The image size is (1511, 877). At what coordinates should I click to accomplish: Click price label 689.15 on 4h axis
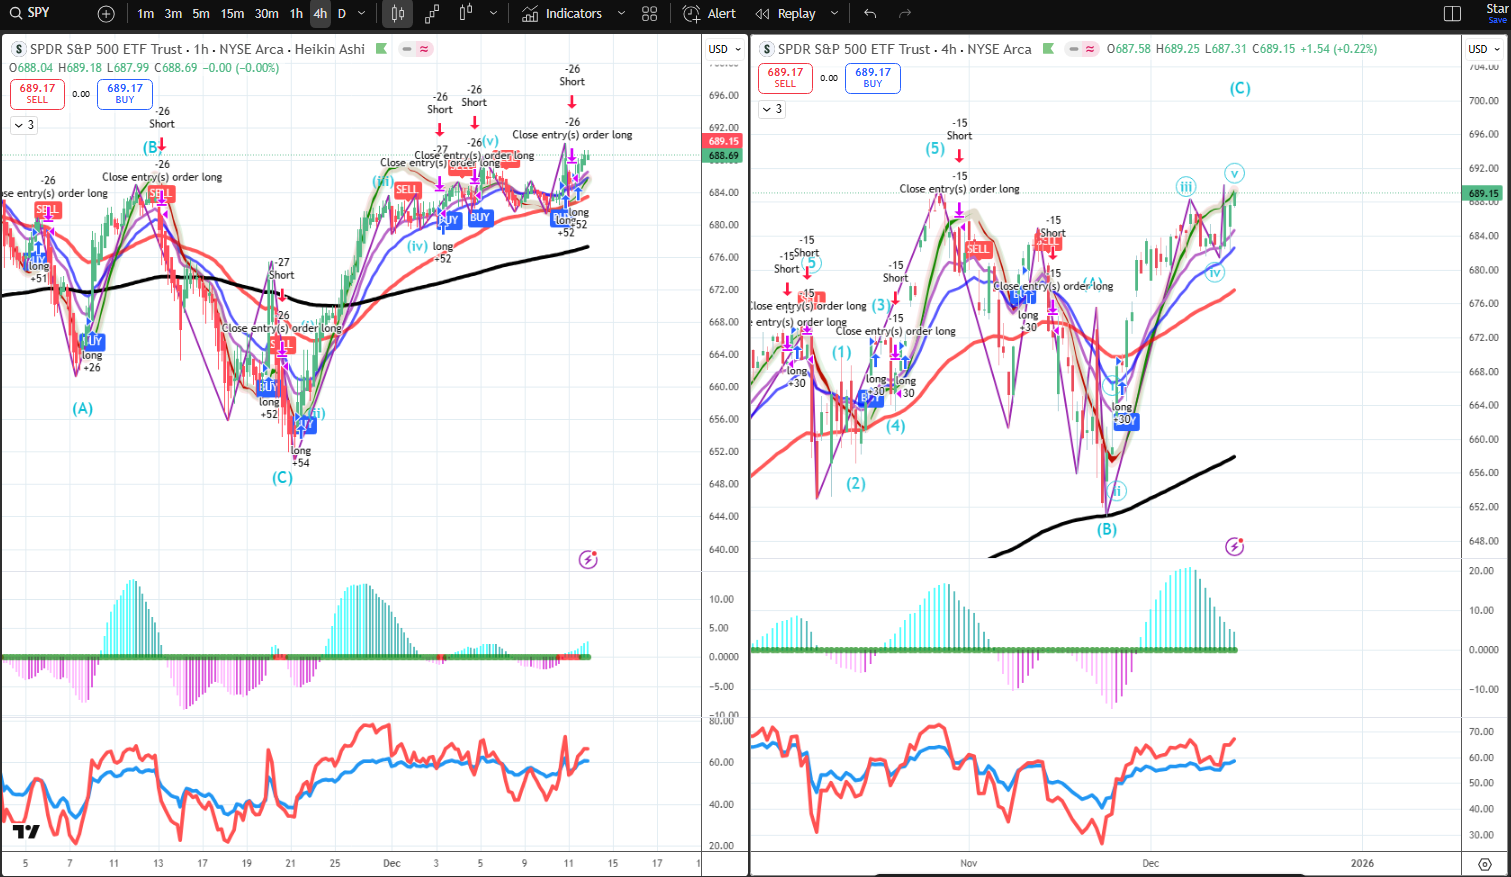[x=1484, y=194]
